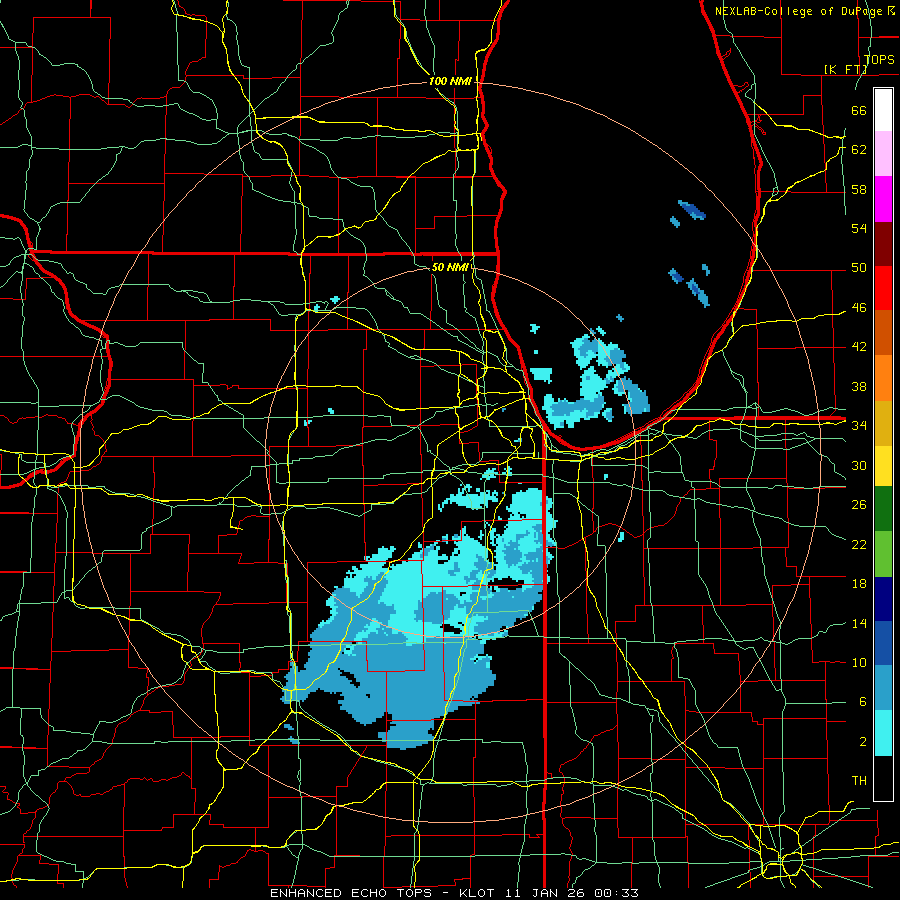Click the ENHANCED ECHO TOPS caption
The image size is (900, 900).
351,893
